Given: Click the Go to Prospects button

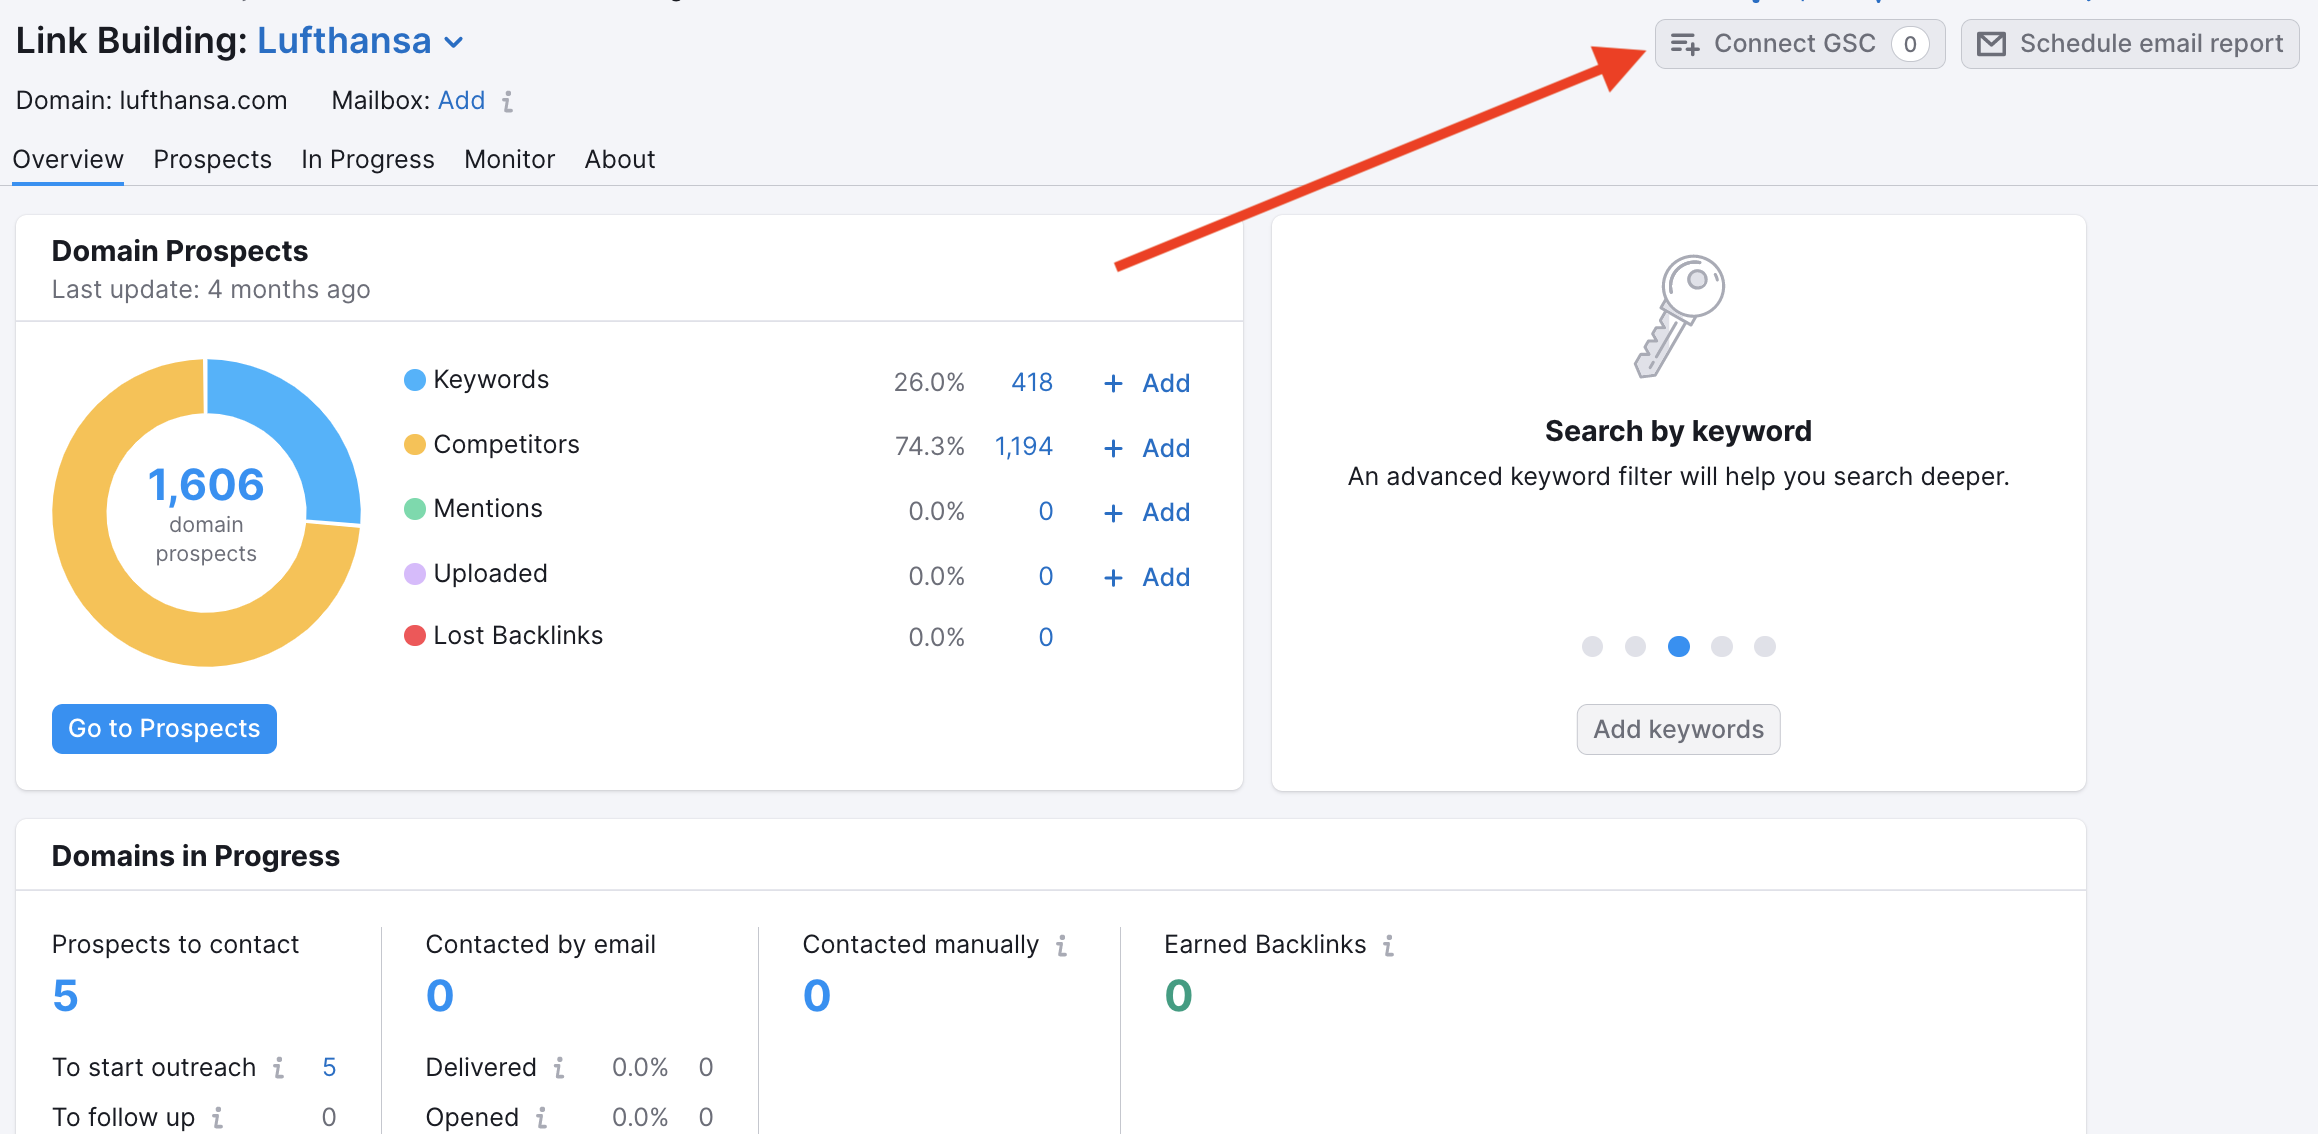Looking at the screenshot, I should 163,728.
